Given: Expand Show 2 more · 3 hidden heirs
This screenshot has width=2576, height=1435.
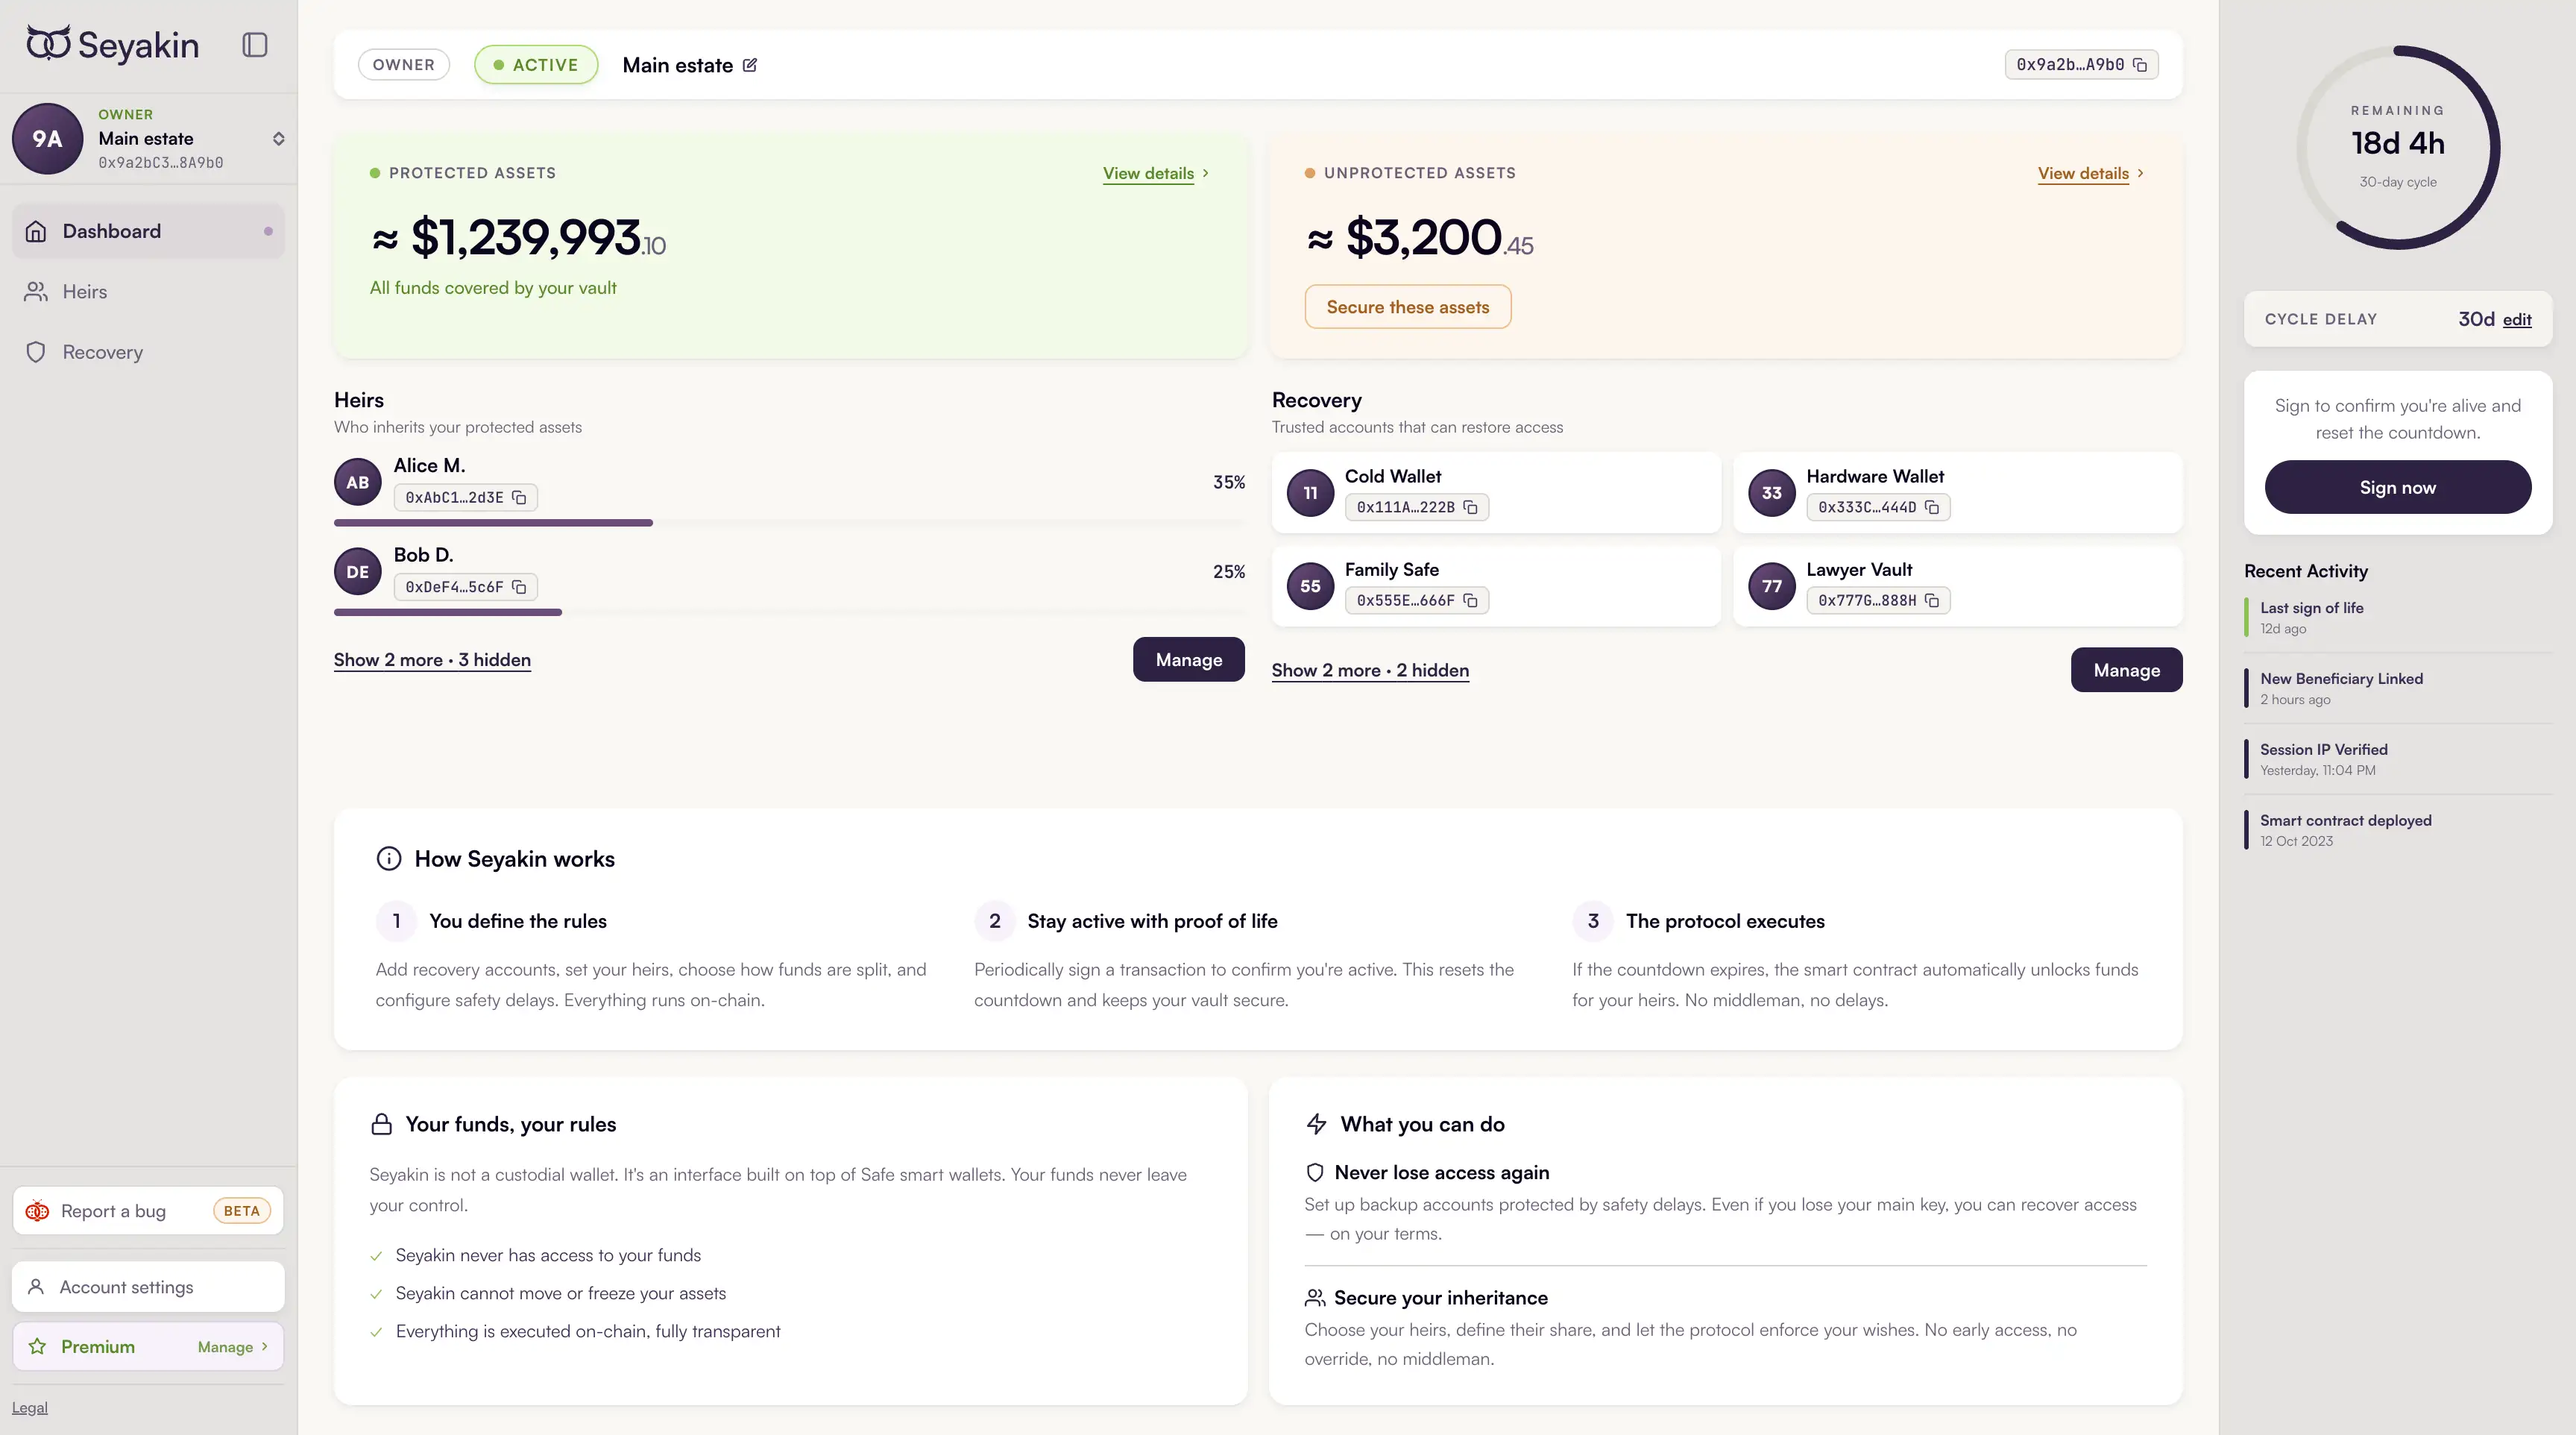Looking at the screenshot, I should coord(432,660).
